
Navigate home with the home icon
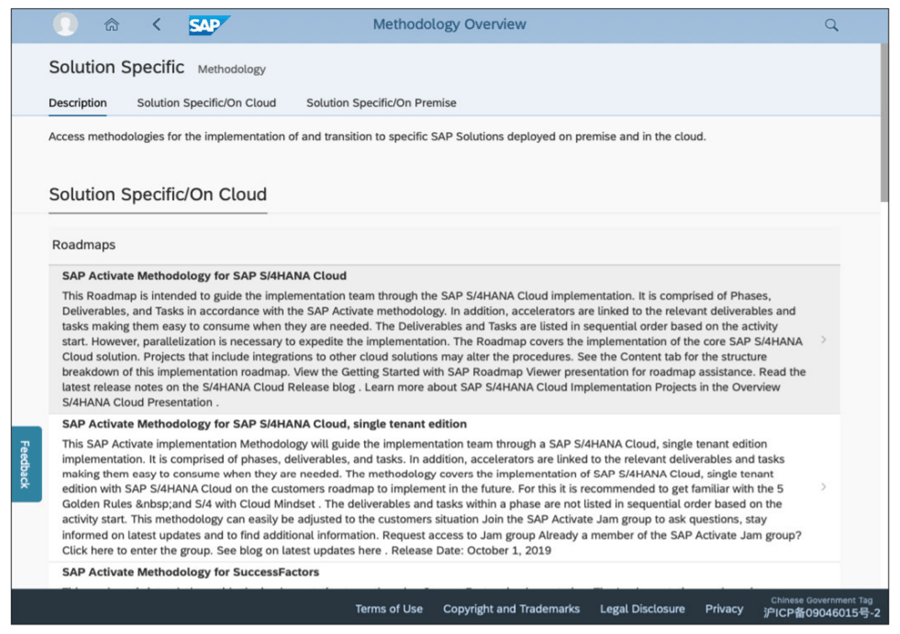(110, 23)
